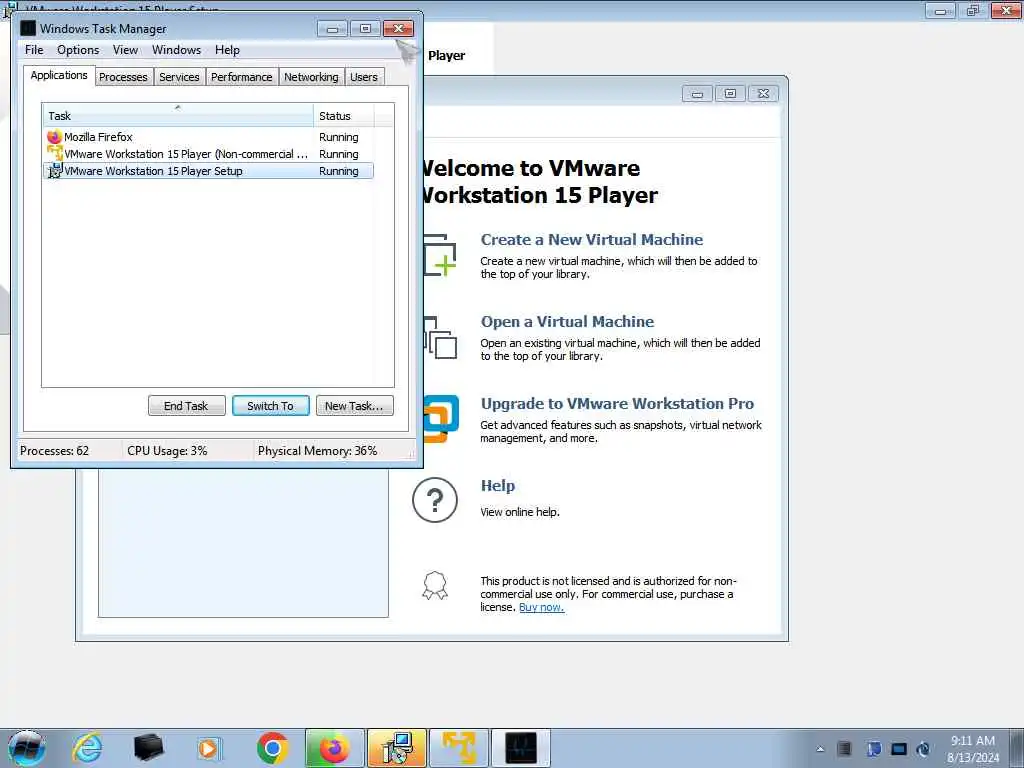Click the Task Manager title bar icon
Screen dimensions: 1024x768
coord(28,28)
